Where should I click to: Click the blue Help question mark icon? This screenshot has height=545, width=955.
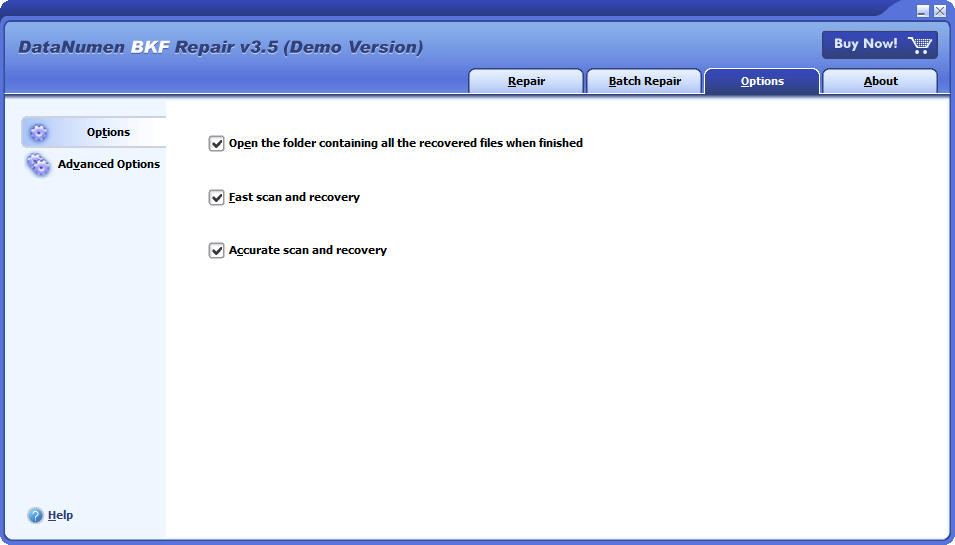[35, 515]
